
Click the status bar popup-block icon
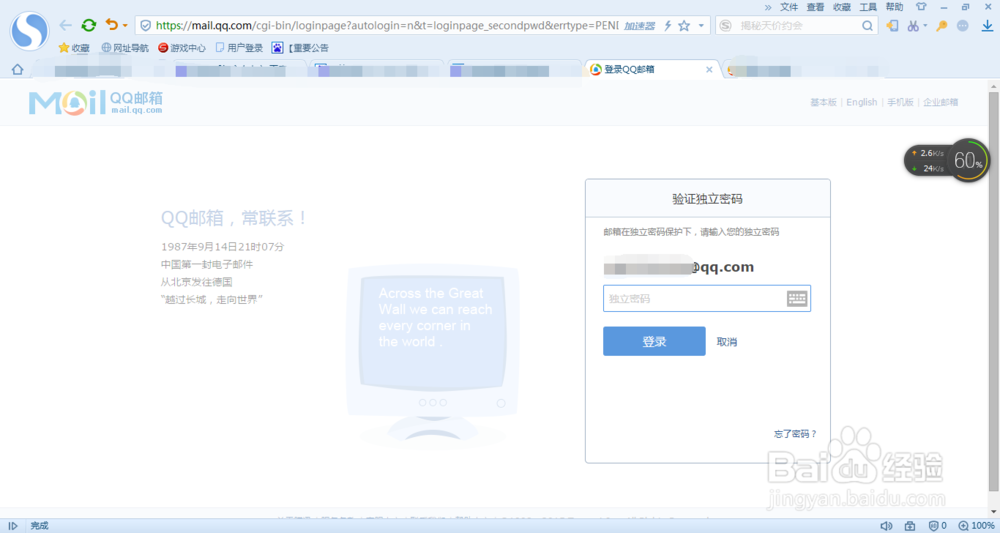tap(910, 525)
